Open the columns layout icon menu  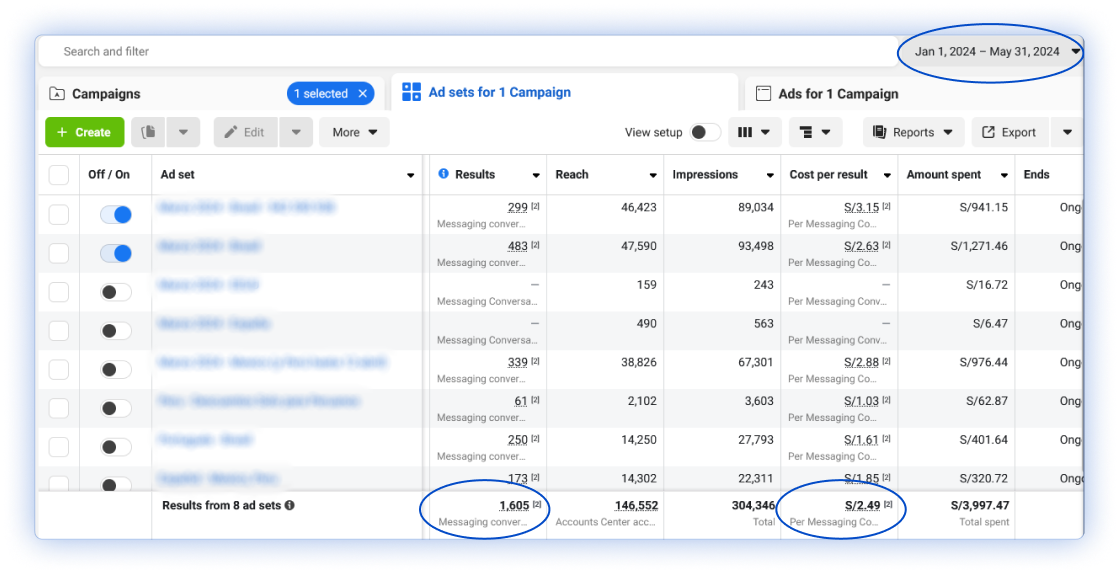754,132
